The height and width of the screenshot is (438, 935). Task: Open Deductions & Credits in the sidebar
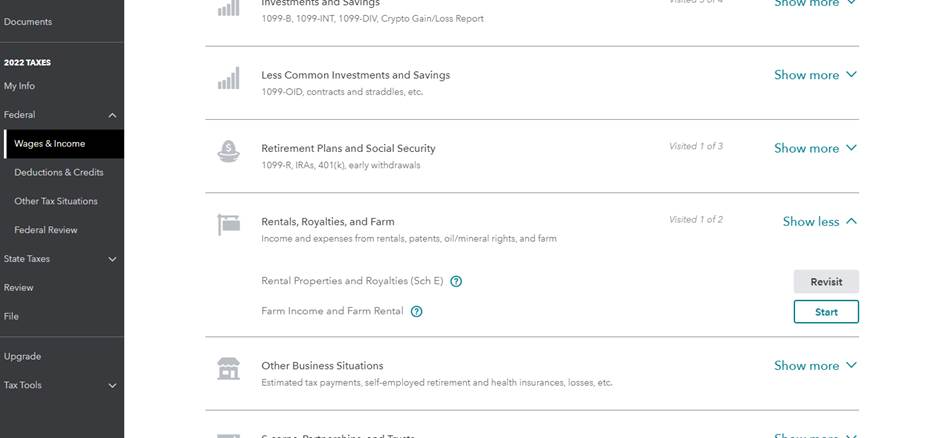pos(59,172)
